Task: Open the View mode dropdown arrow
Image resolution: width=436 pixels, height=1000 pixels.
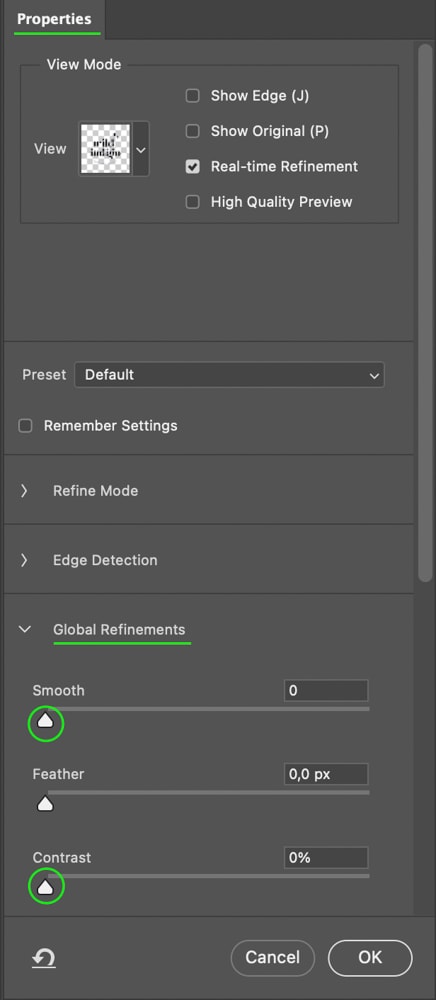Action: tap(141, 149)
